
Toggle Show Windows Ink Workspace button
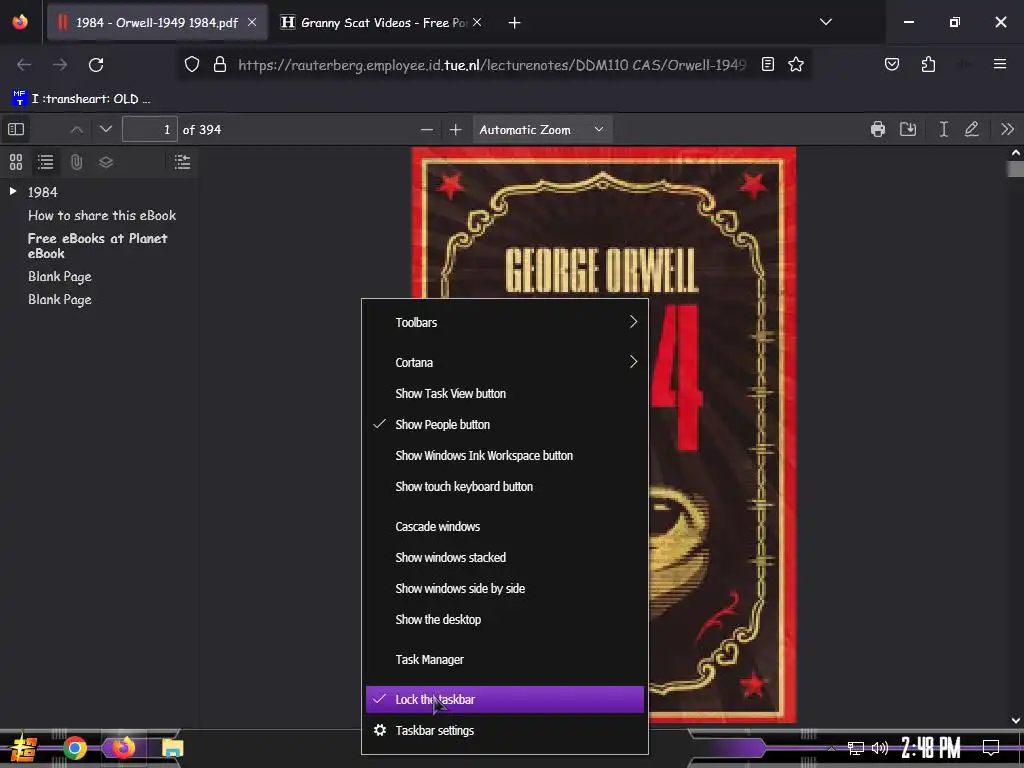pos(504,456)
